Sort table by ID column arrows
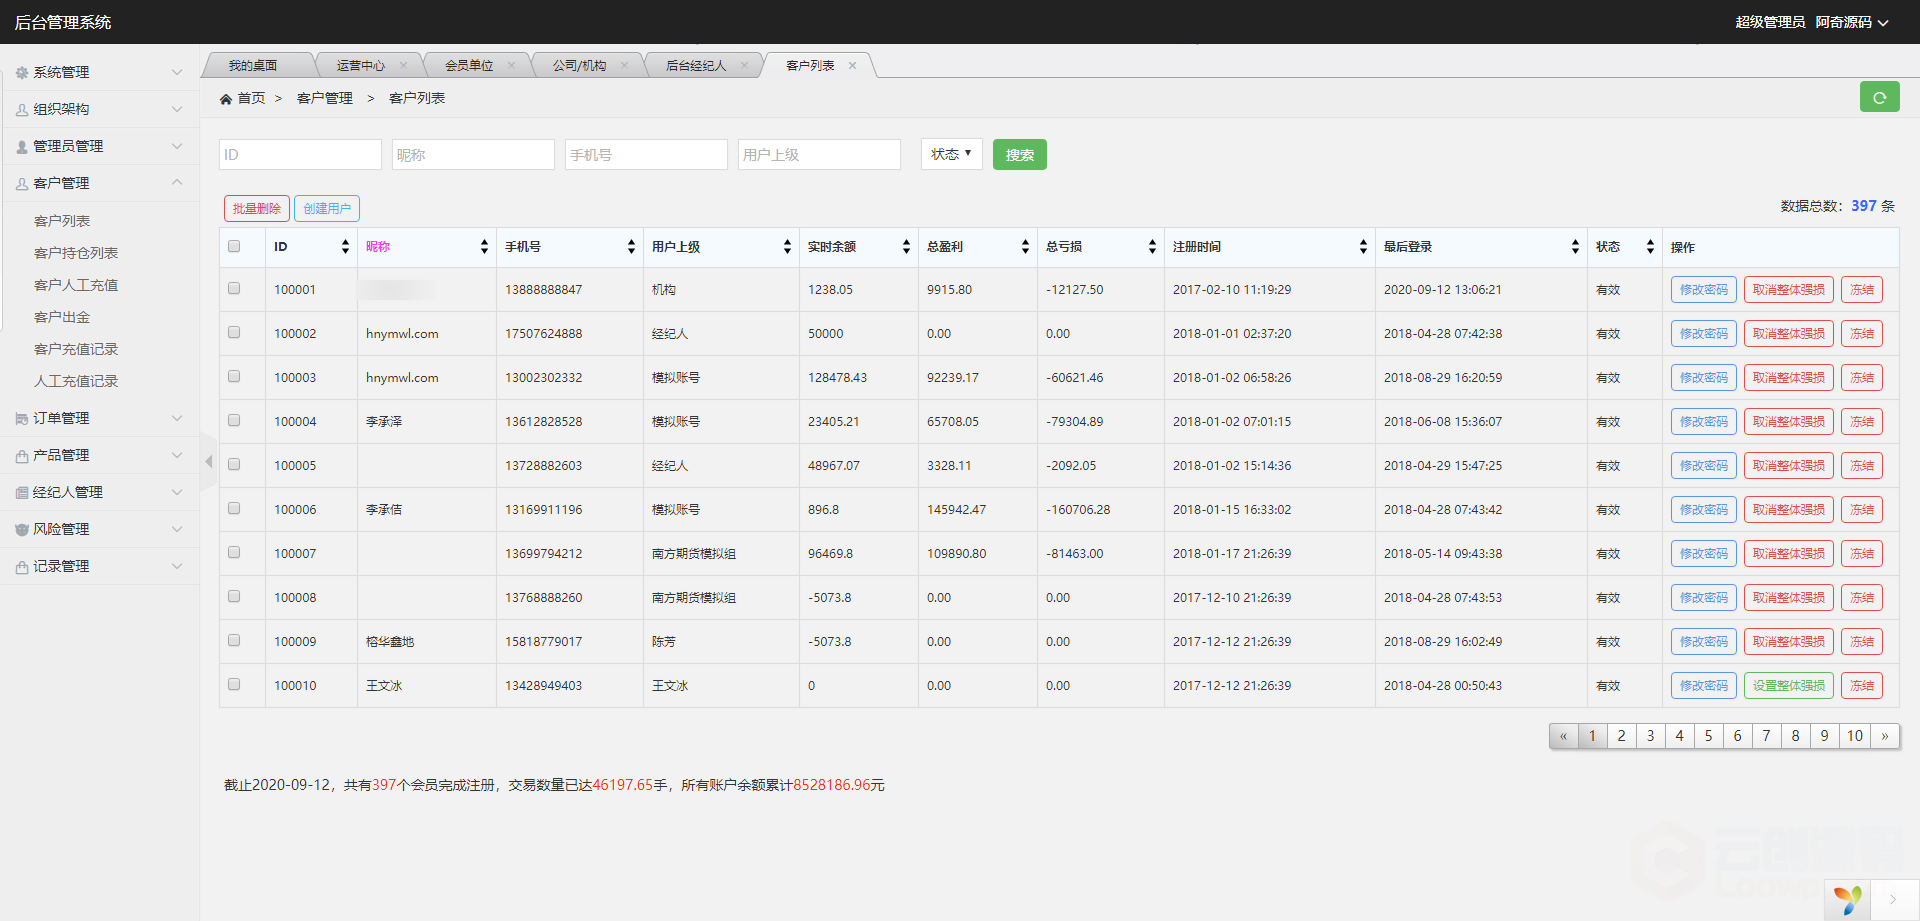This screenshot has height=921, width=1920. [x=345, y=247]
